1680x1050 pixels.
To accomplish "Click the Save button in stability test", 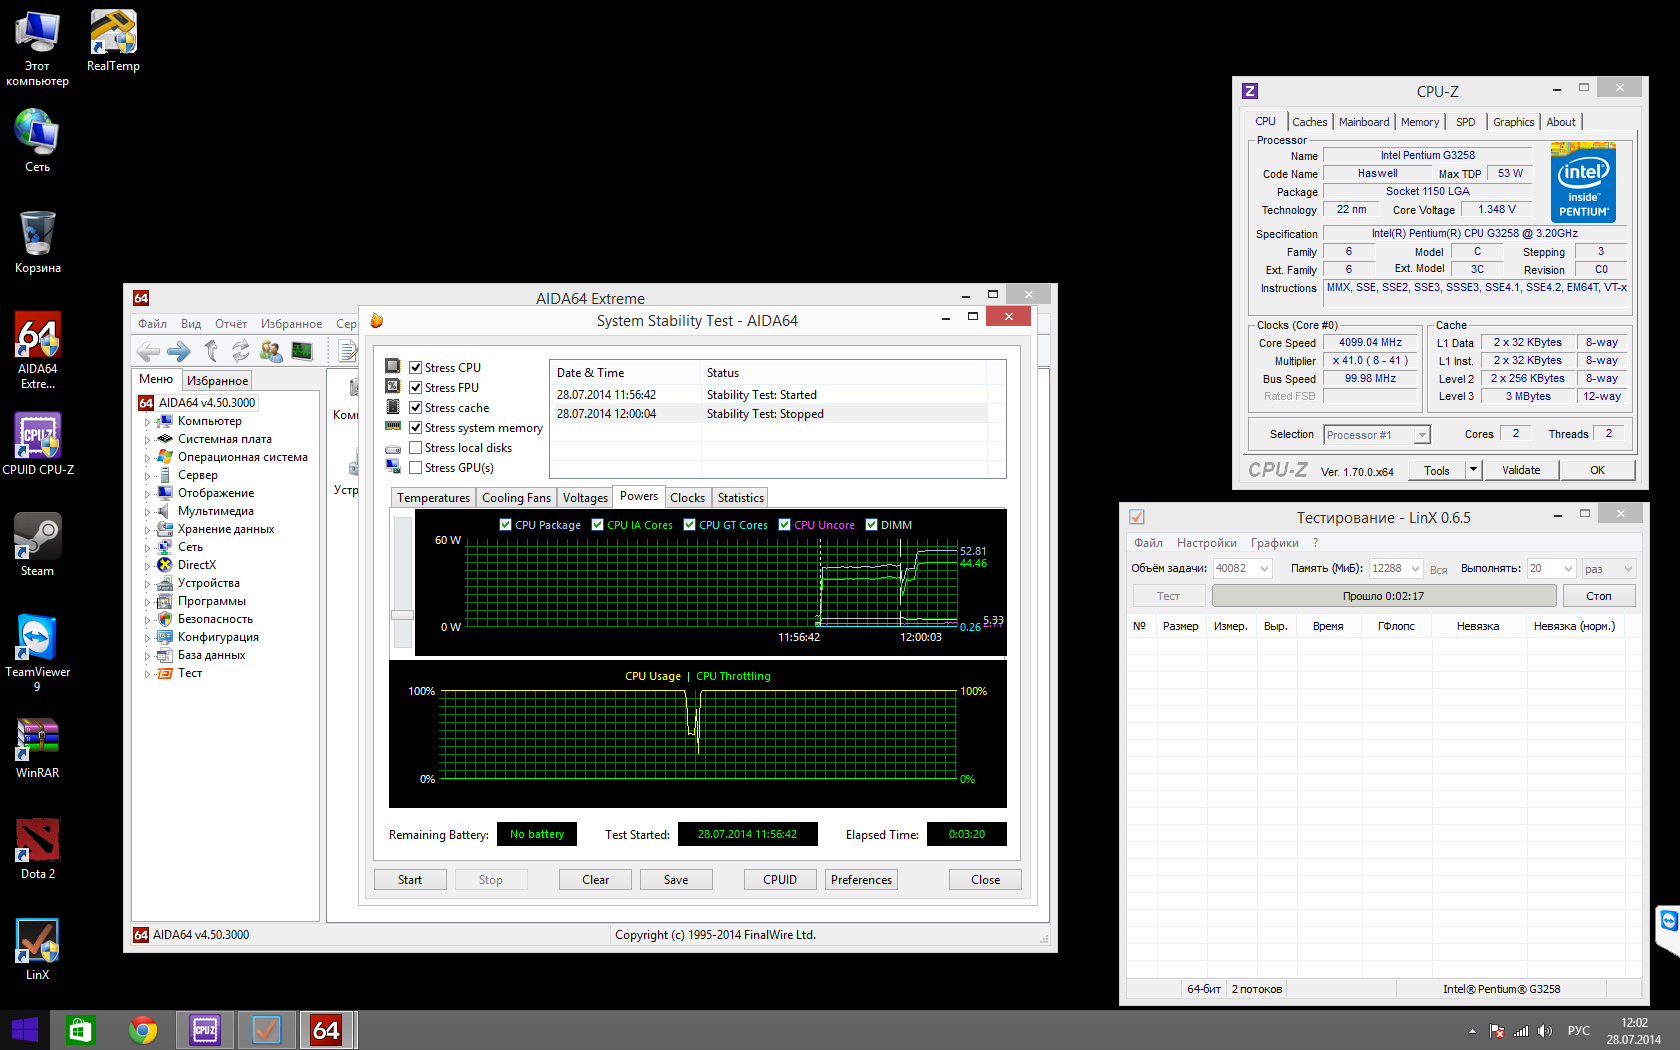I will [676, 880].
